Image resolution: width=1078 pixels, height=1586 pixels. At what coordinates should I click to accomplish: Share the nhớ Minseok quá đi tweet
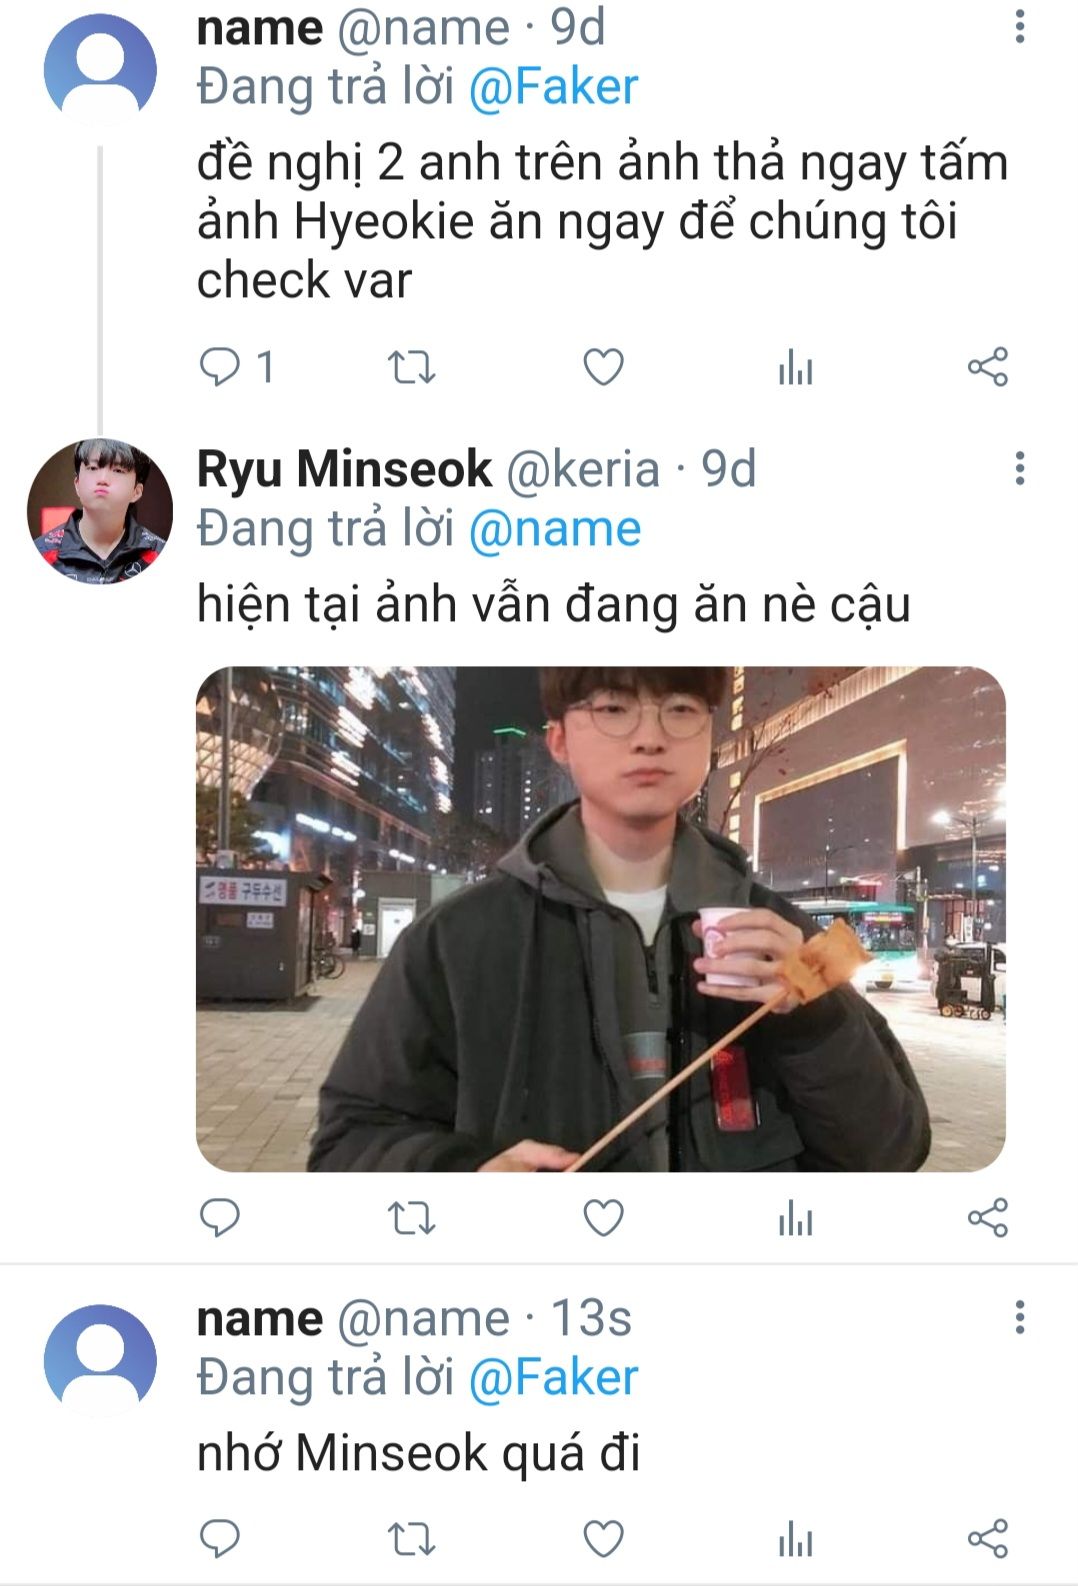(x=988, y=1538)
